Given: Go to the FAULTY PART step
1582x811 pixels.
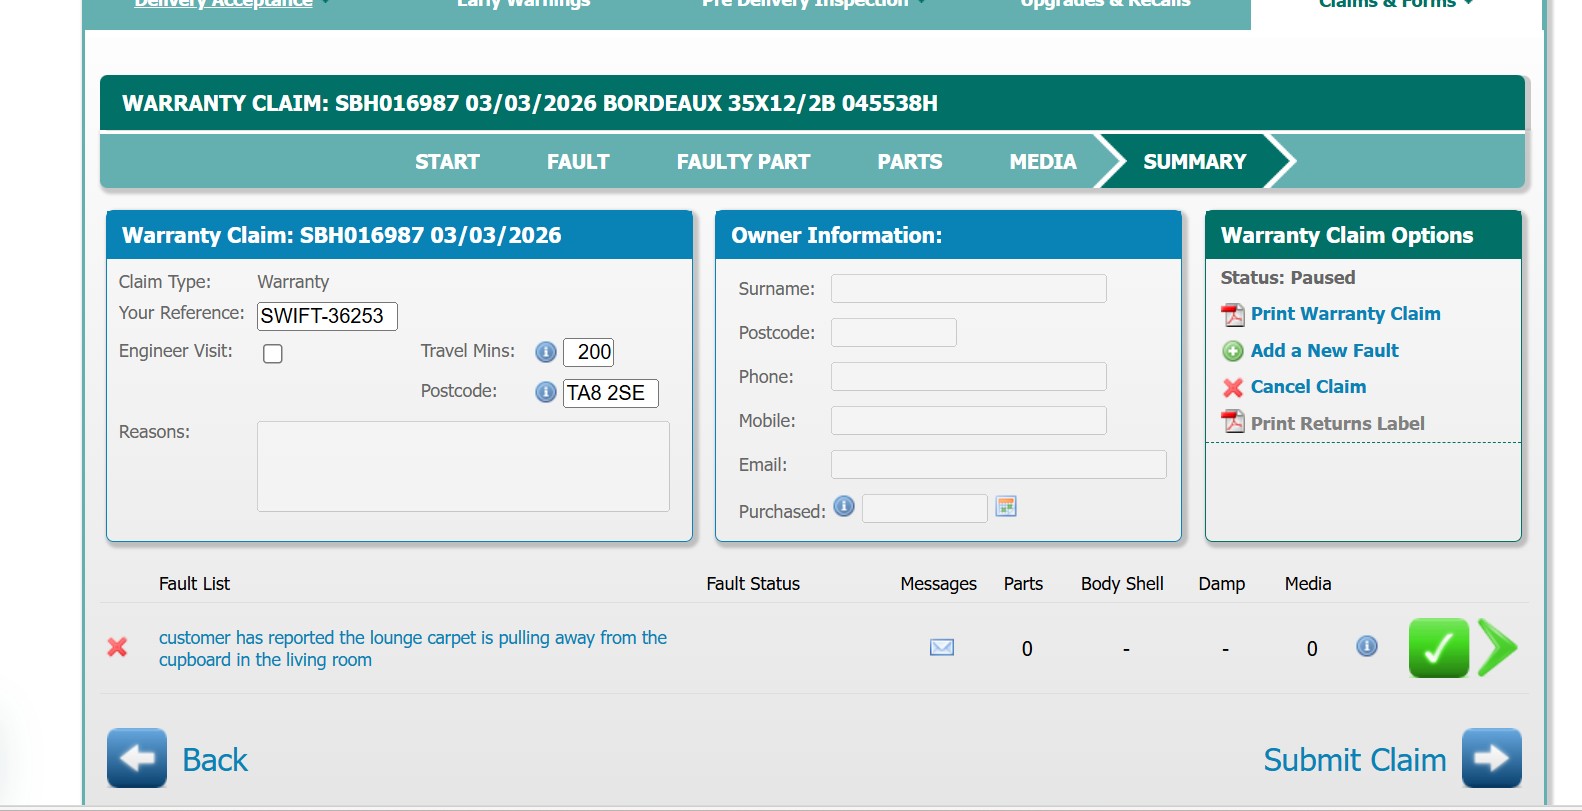Looking at the screenshot, I should coord(743,162).
